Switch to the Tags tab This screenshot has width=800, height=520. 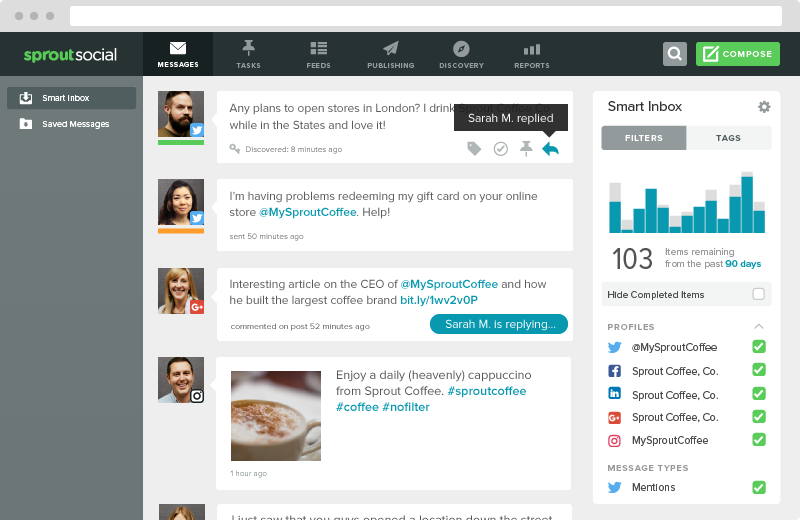(x=729, y=138)
